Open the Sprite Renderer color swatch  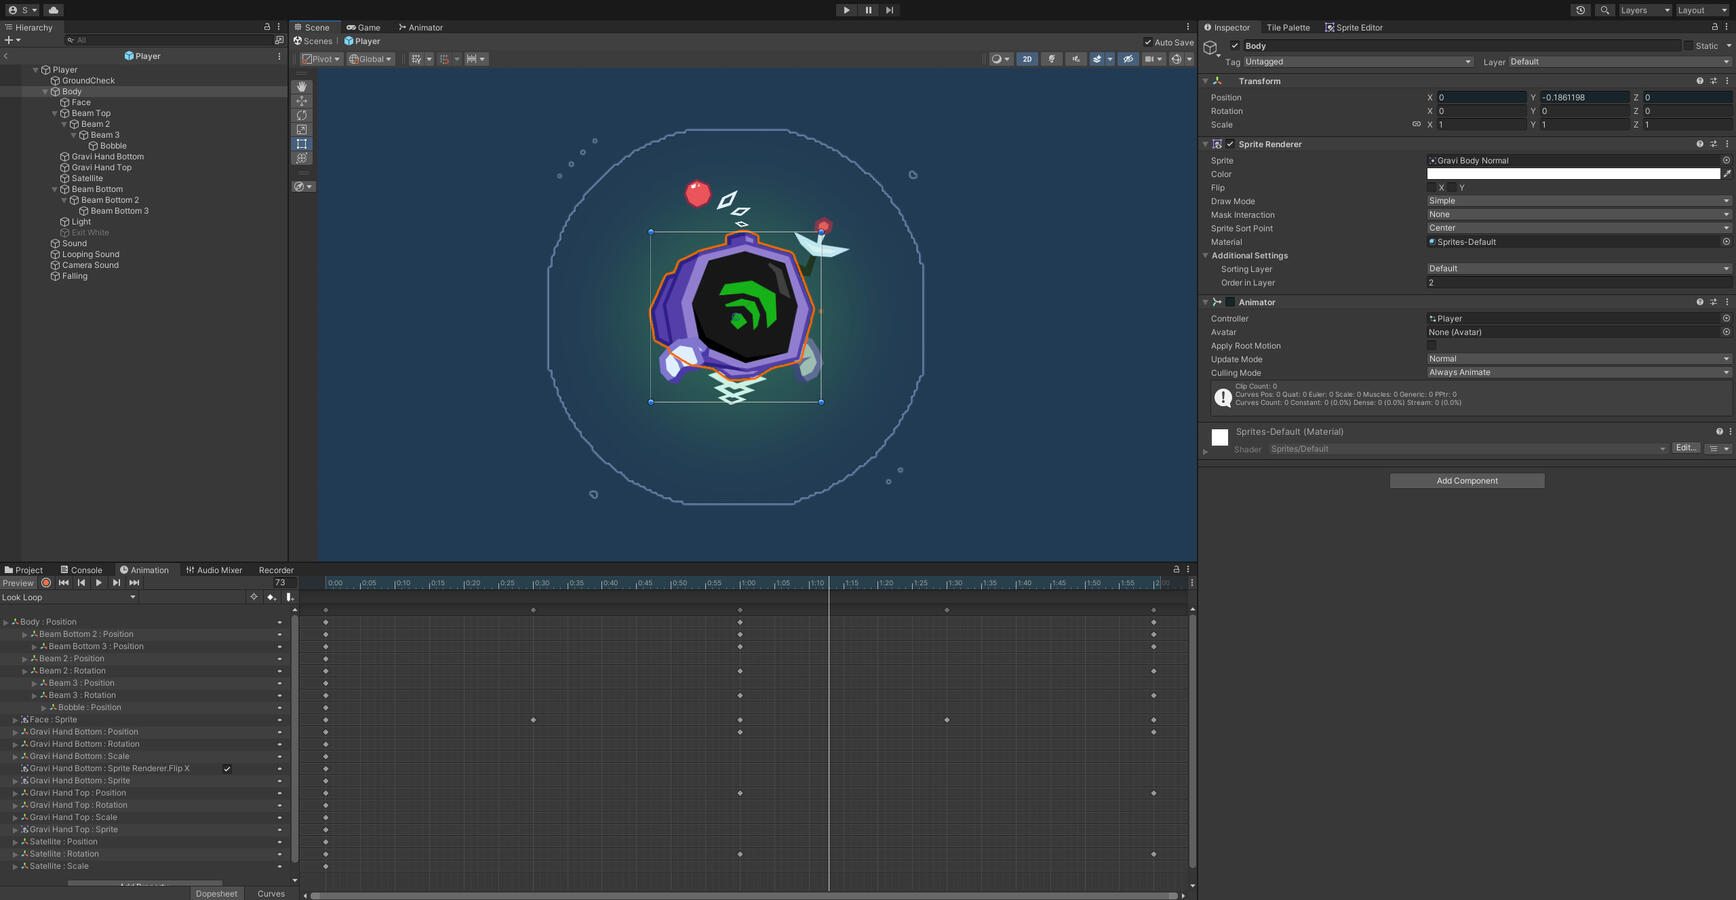[x=1573, y=174]
